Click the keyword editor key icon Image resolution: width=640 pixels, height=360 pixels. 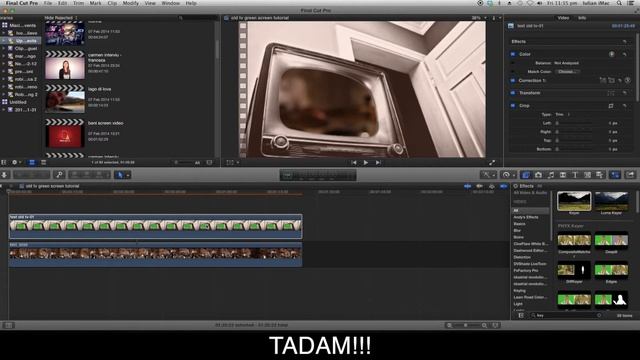point(59,175)
